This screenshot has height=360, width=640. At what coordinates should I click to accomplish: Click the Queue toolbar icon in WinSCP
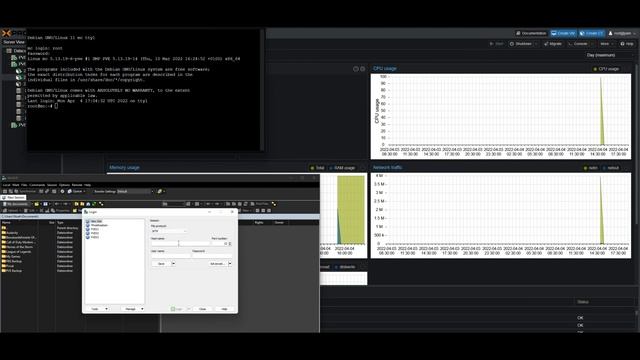(76, 191)
